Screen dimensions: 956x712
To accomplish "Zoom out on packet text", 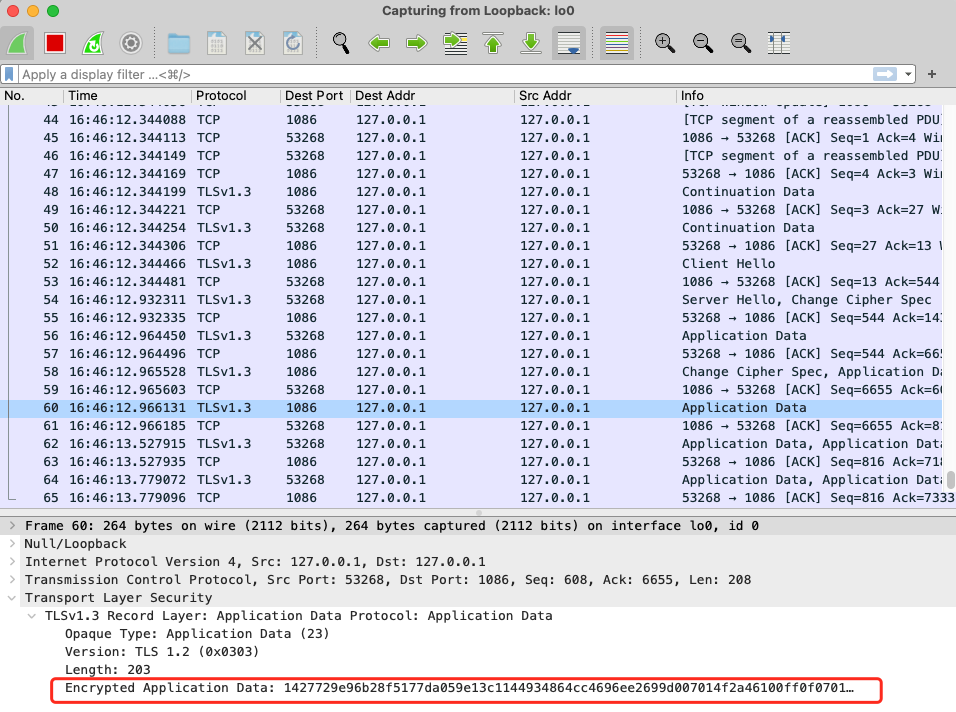I will point(702,43).
